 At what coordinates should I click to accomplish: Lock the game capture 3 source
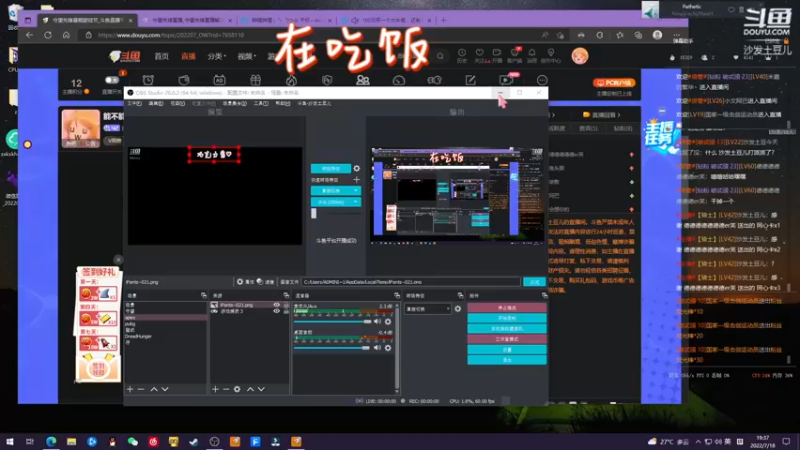tap(286, 311)
